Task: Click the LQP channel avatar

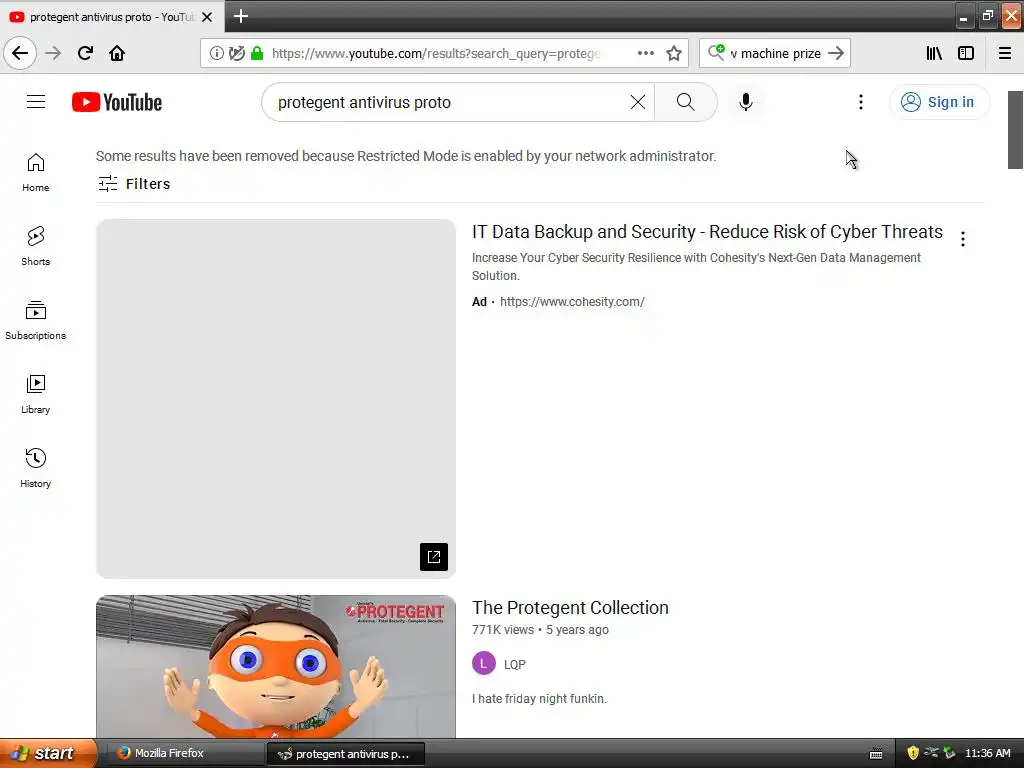Action: pos(484,664)
